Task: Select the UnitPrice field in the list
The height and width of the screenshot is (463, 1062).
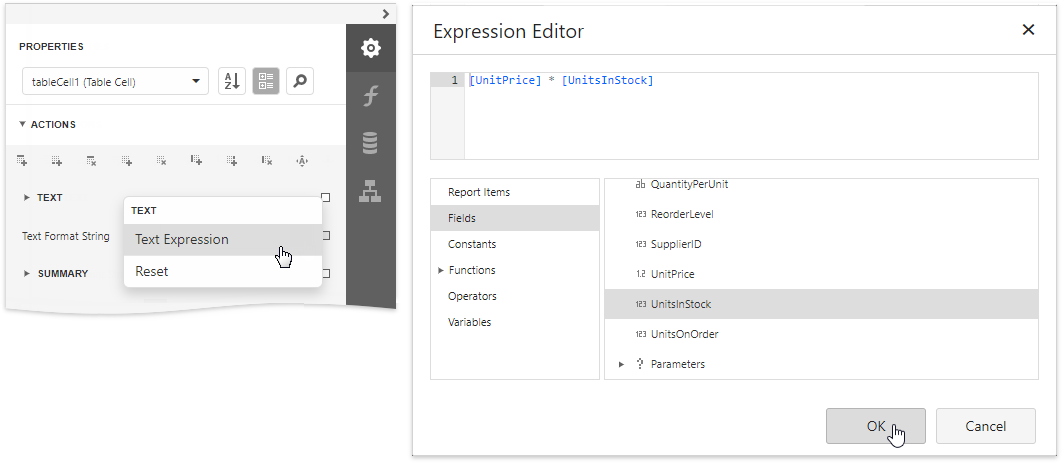Action: [x=672, y=274]
